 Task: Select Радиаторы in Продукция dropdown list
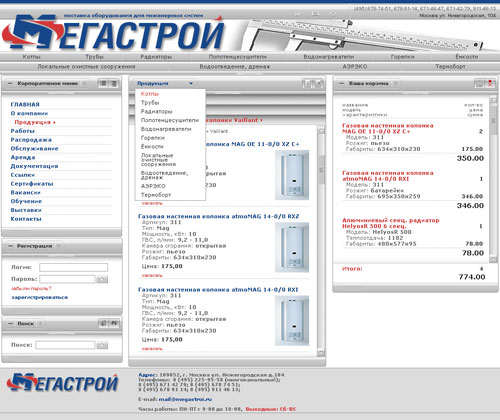[156, 111]
